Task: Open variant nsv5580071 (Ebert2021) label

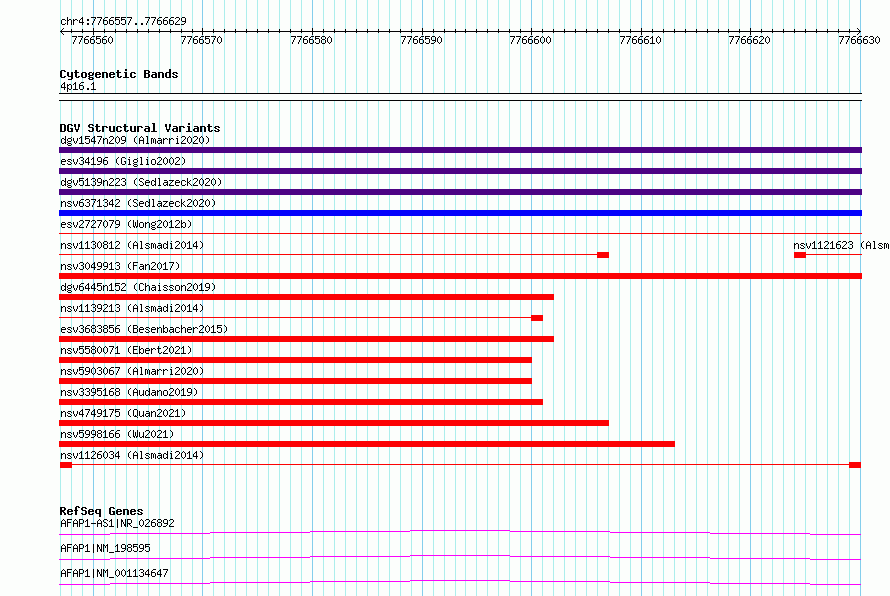Action: (126, 350)
